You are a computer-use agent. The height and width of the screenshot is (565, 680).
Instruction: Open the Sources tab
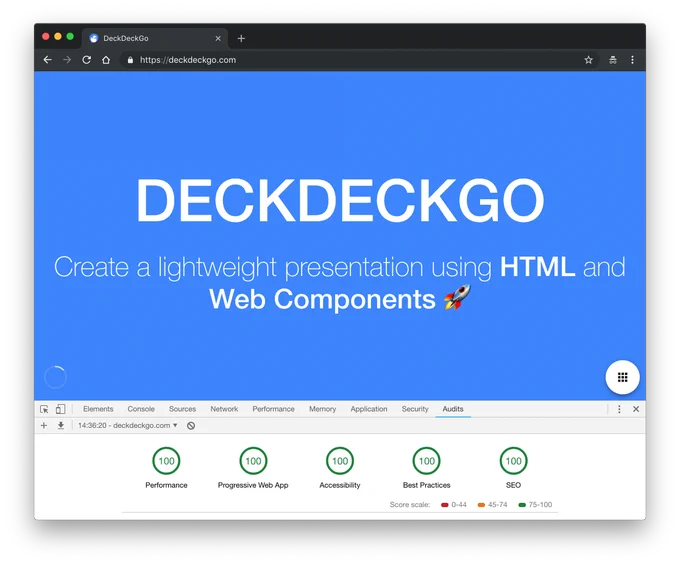coord(182,409)
